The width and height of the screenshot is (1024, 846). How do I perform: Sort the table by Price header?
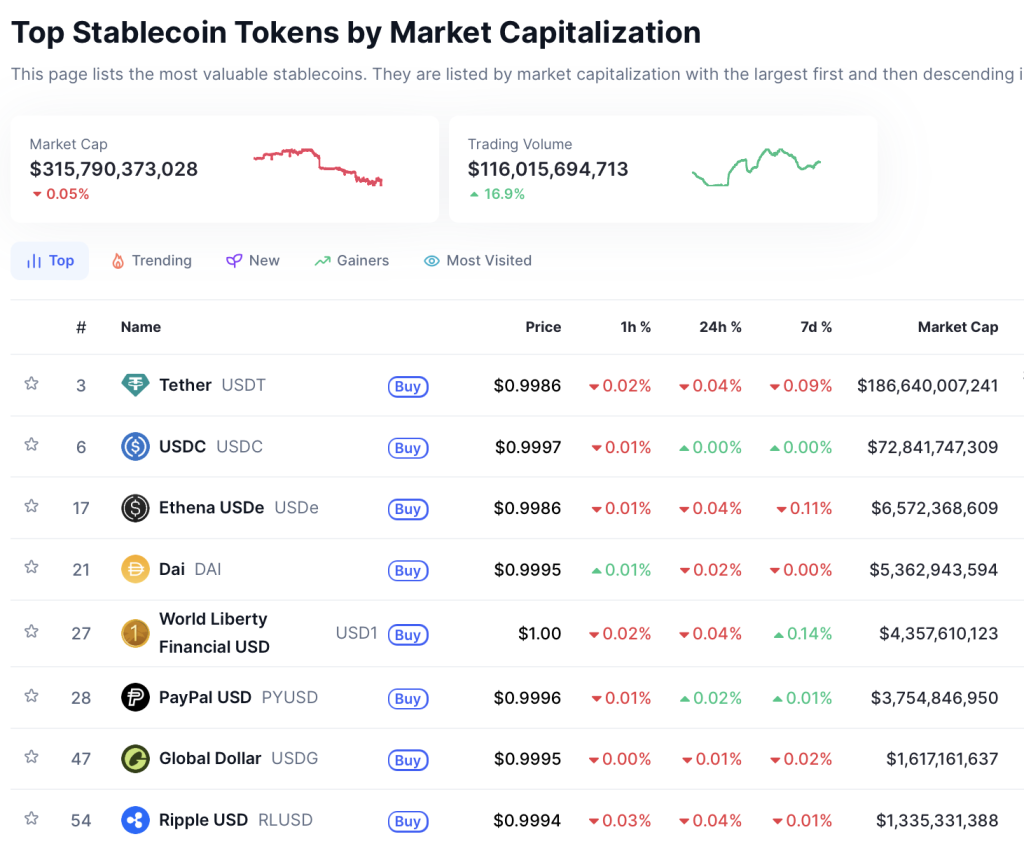click(543, 327)
